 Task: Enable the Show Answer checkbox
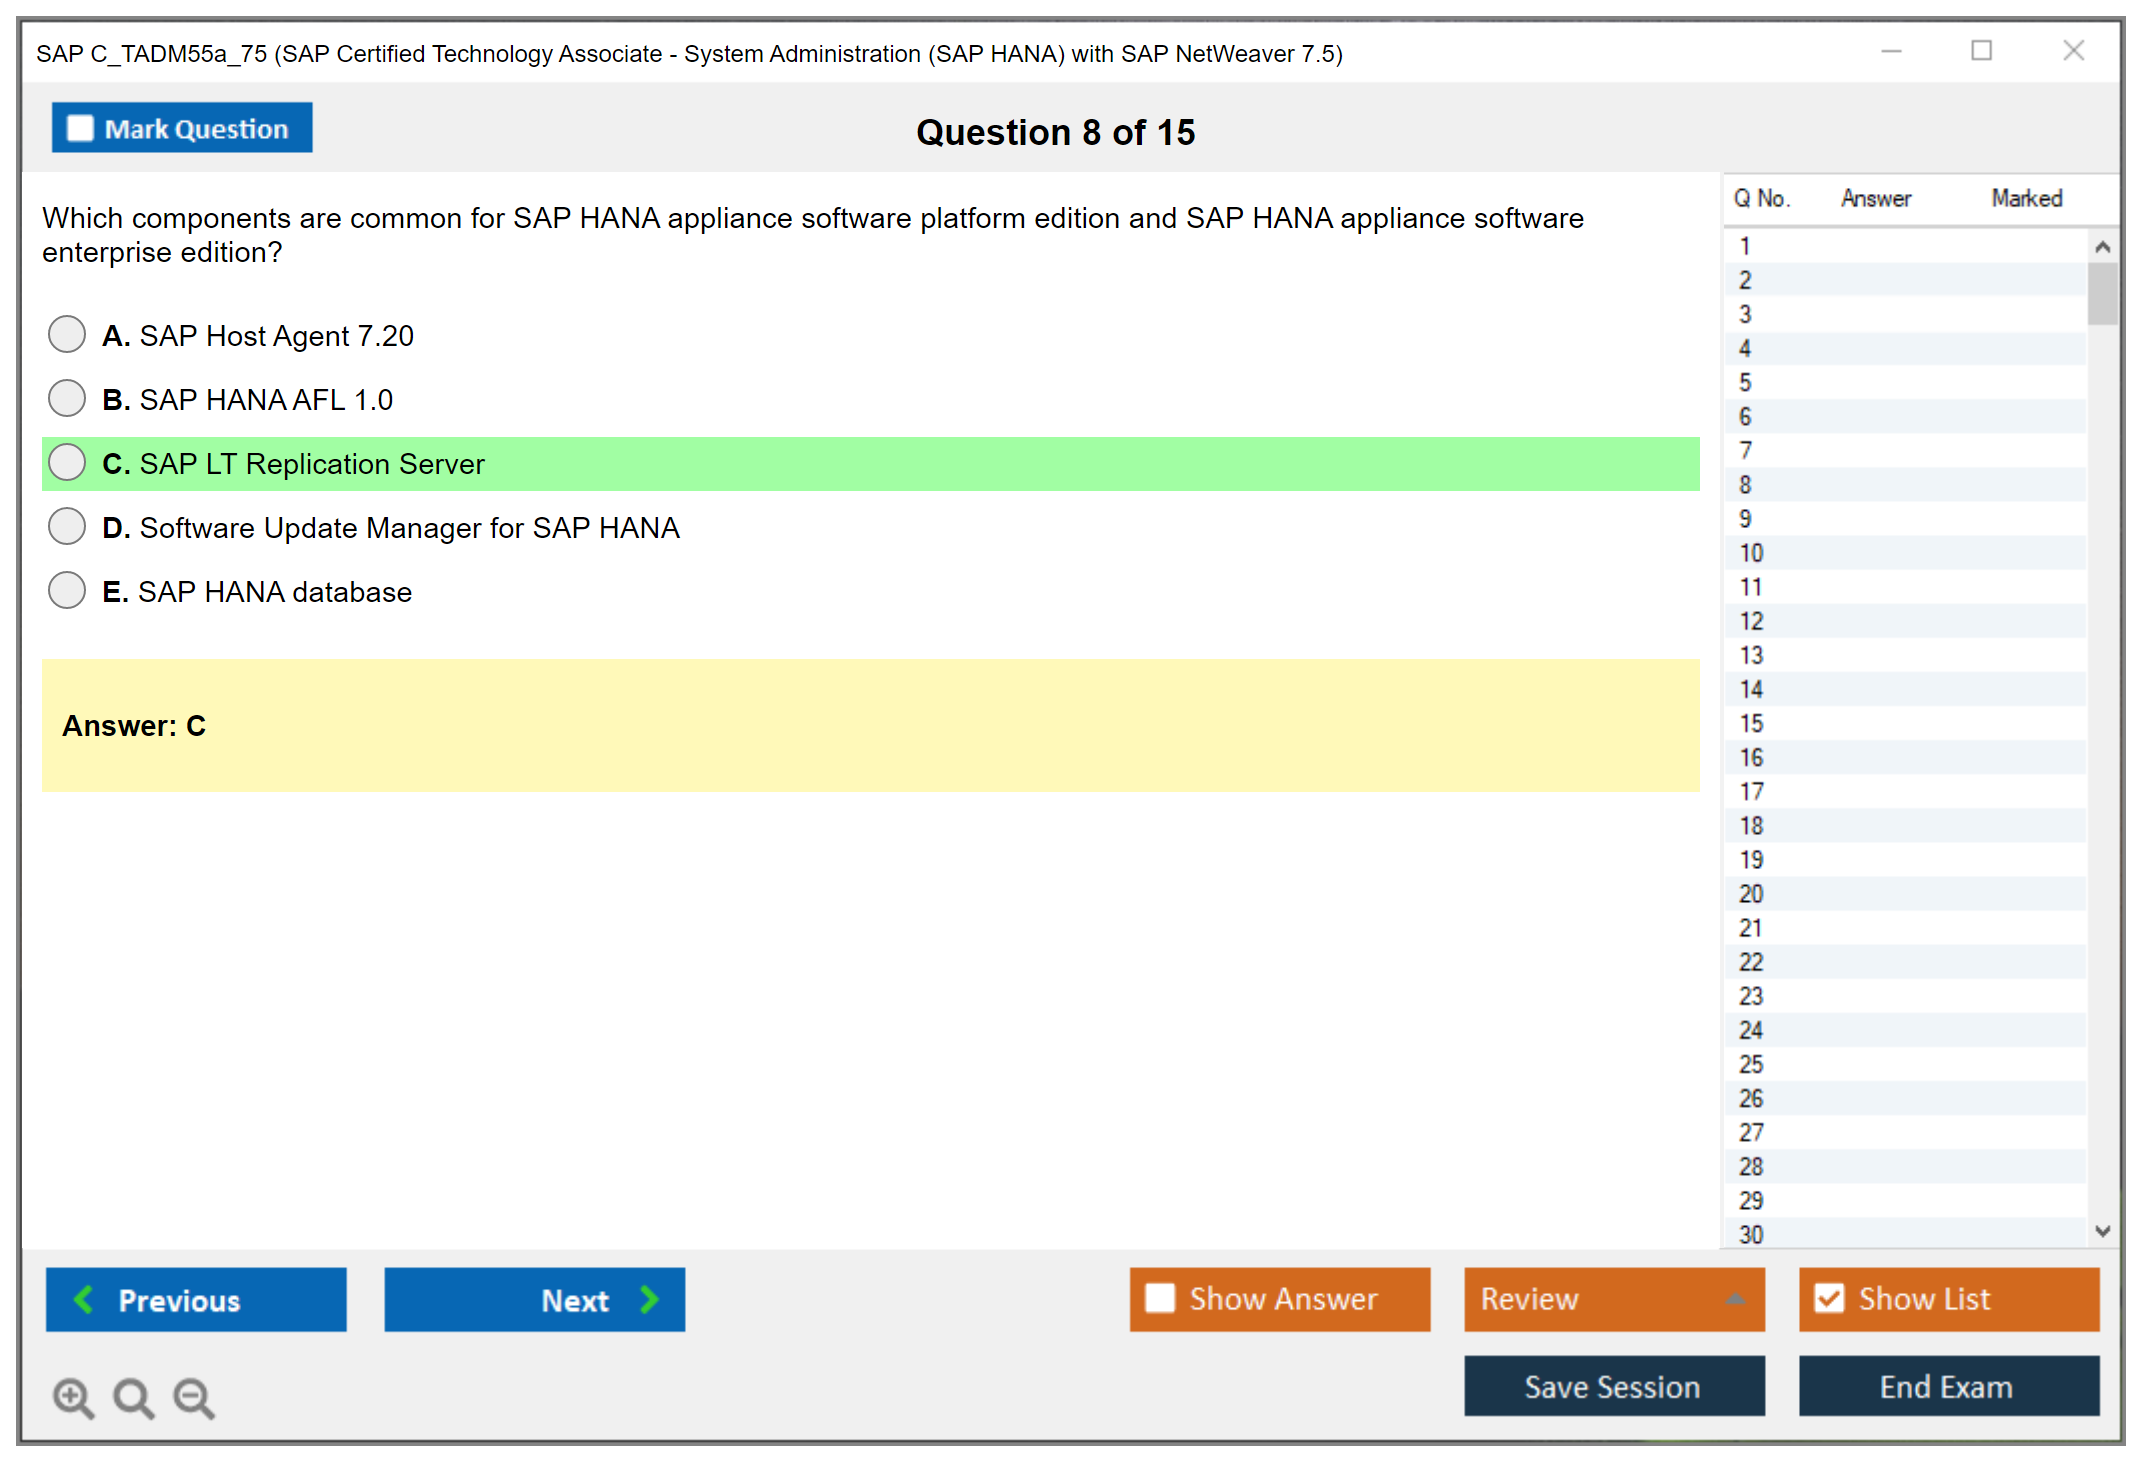(x=1160, y=1298)
